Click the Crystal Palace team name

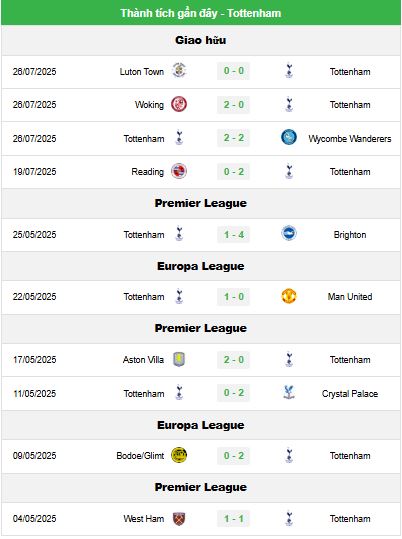click(x=350, y=394)
